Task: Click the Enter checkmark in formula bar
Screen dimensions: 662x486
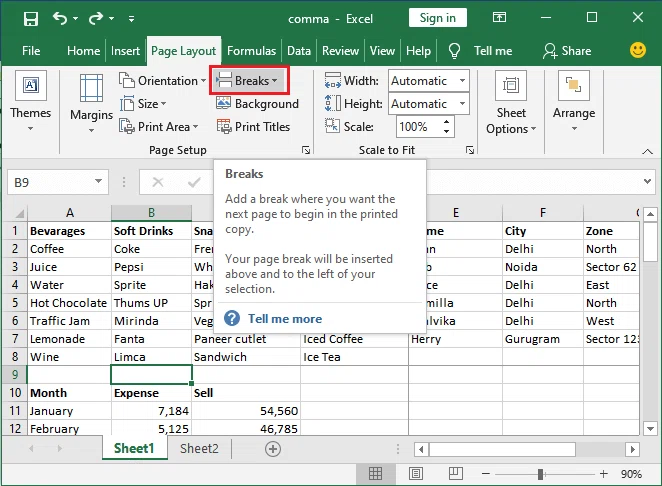Action: [x=194, y=182]
